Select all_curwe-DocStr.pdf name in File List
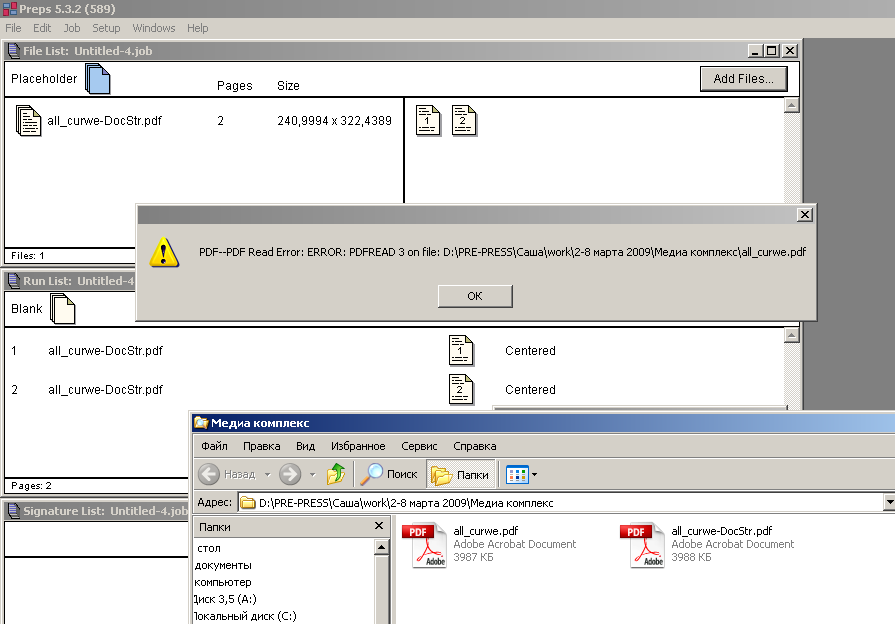This screenshot has height=624, width=895. tap(104, 121)
